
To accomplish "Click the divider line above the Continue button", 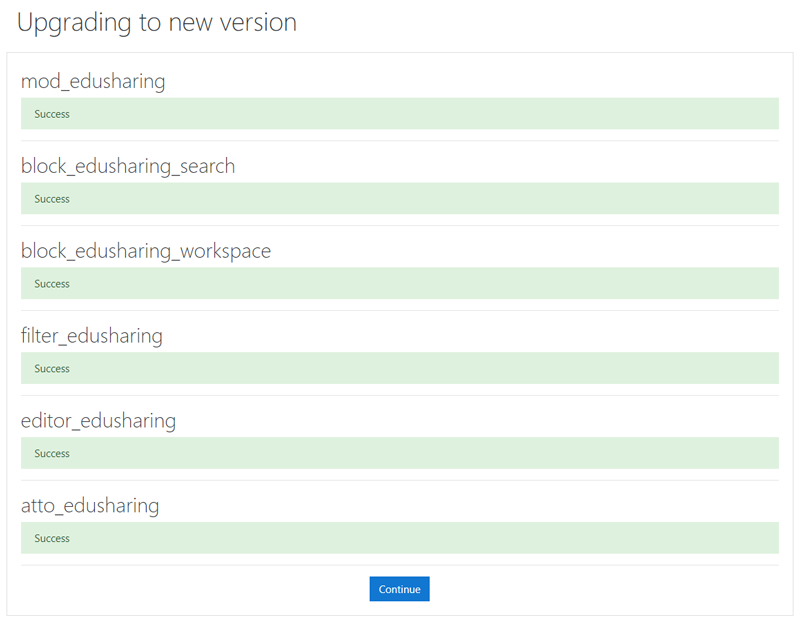I will 399,566.
